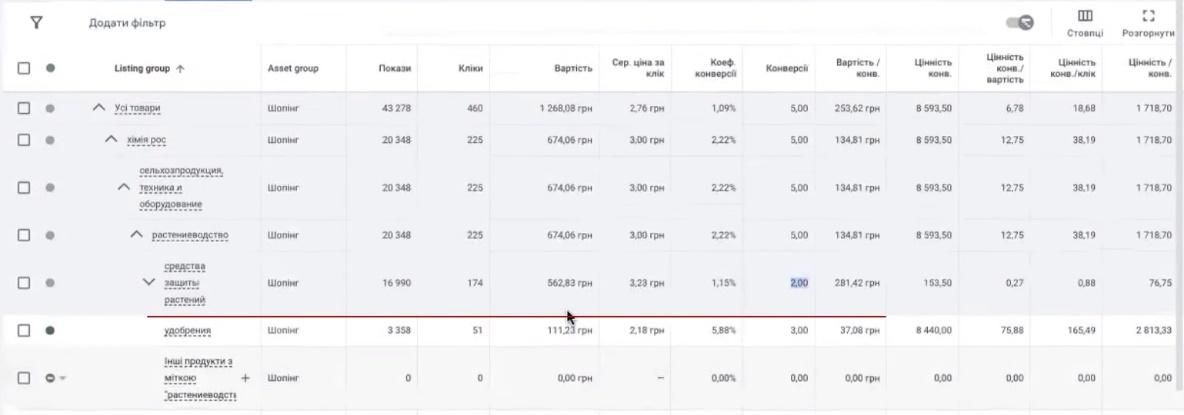Click status dot of Усі товари row
The image size is (1184, 415).
point(50,108)
